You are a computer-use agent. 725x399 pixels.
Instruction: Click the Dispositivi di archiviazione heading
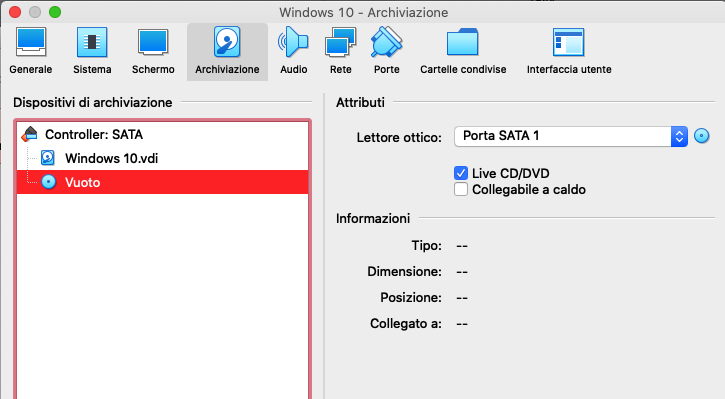click(92, 103)
